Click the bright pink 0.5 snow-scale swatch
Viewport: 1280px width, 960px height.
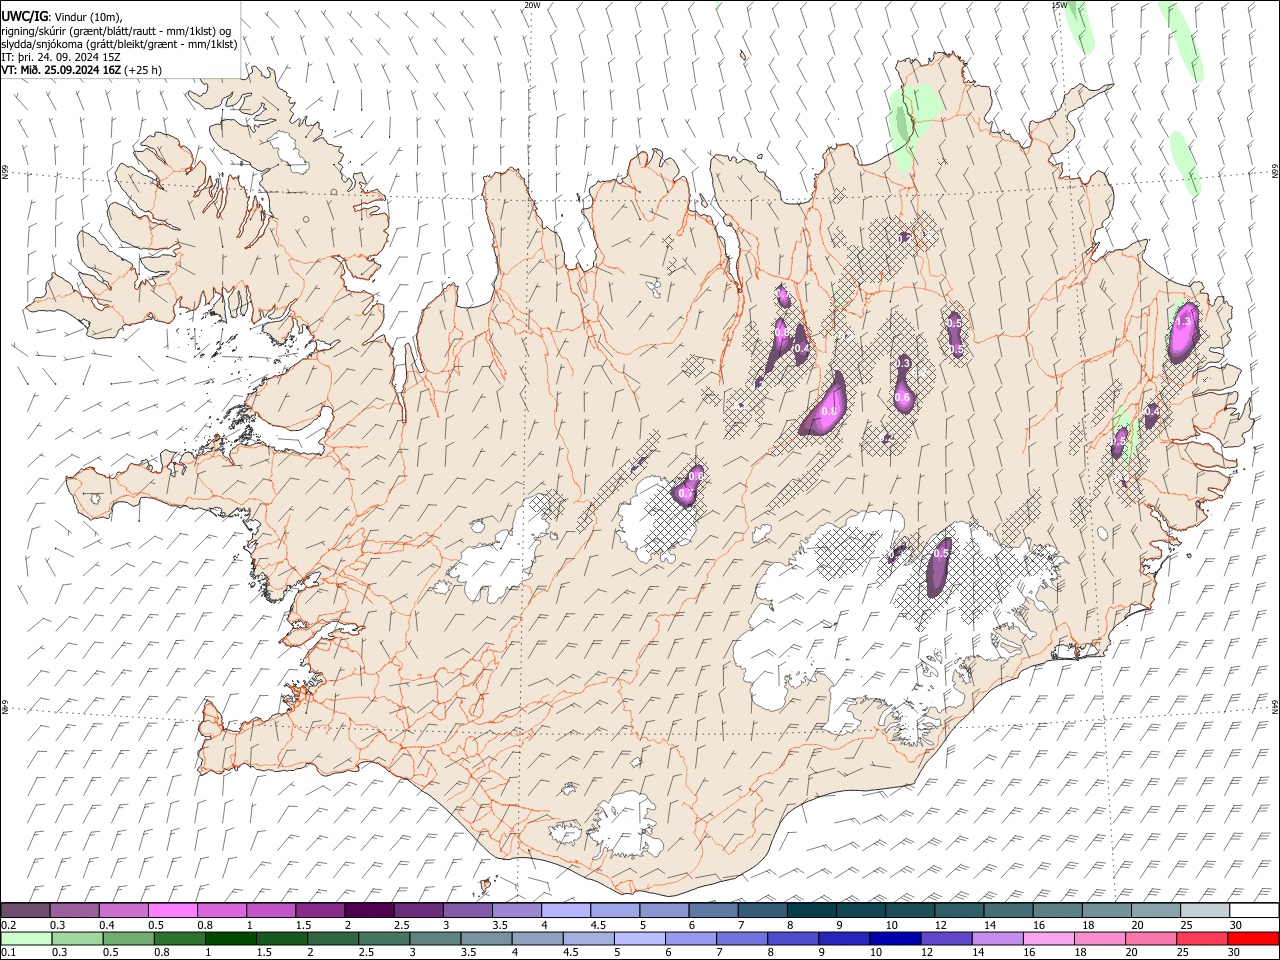click(x=173, y=911)
